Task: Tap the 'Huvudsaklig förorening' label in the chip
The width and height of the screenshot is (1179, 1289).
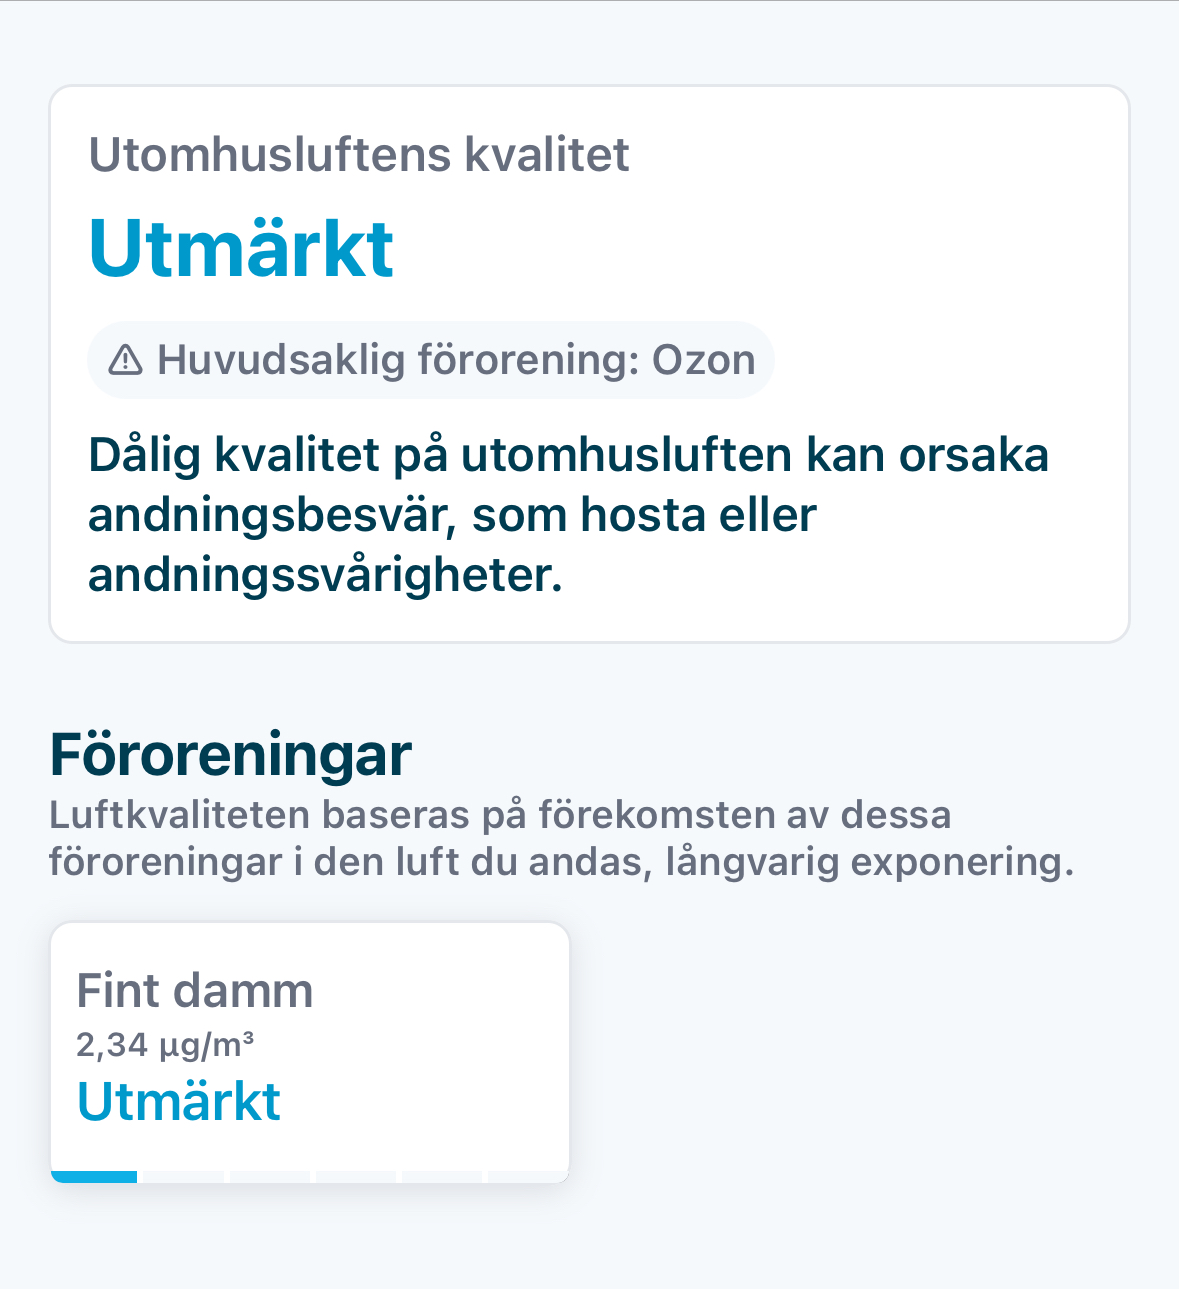Action: click(x=397, y=360)
